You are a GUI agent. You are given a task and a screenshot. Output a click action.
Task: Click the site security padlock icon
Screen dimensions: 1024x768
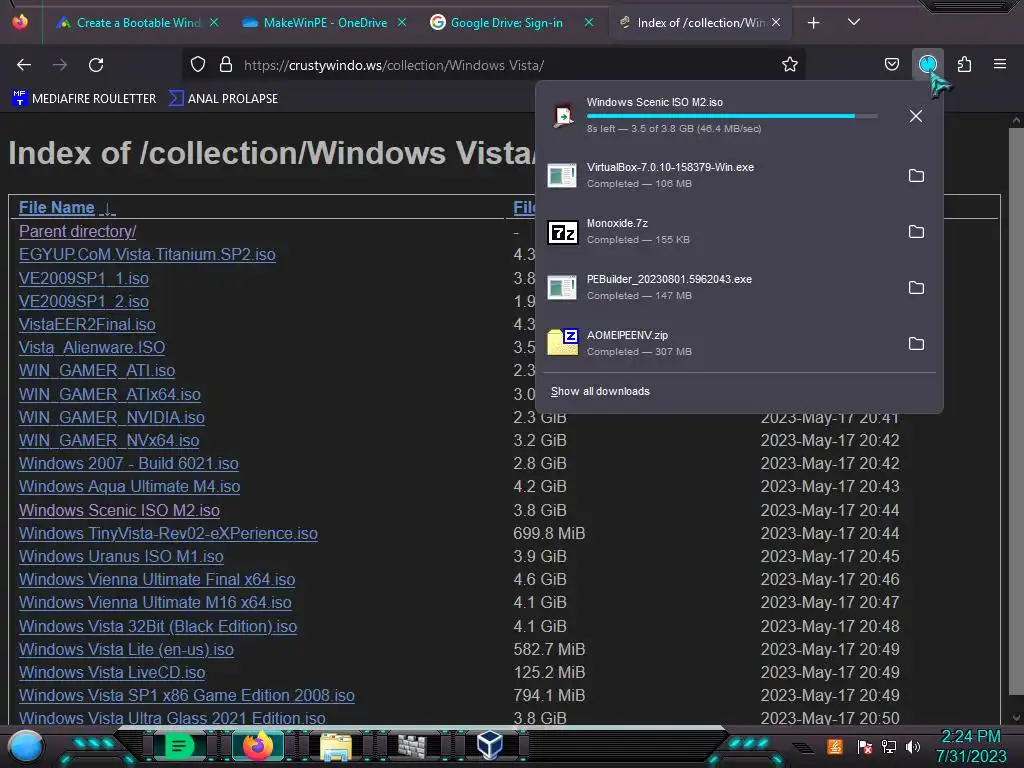tap(226, 65)
